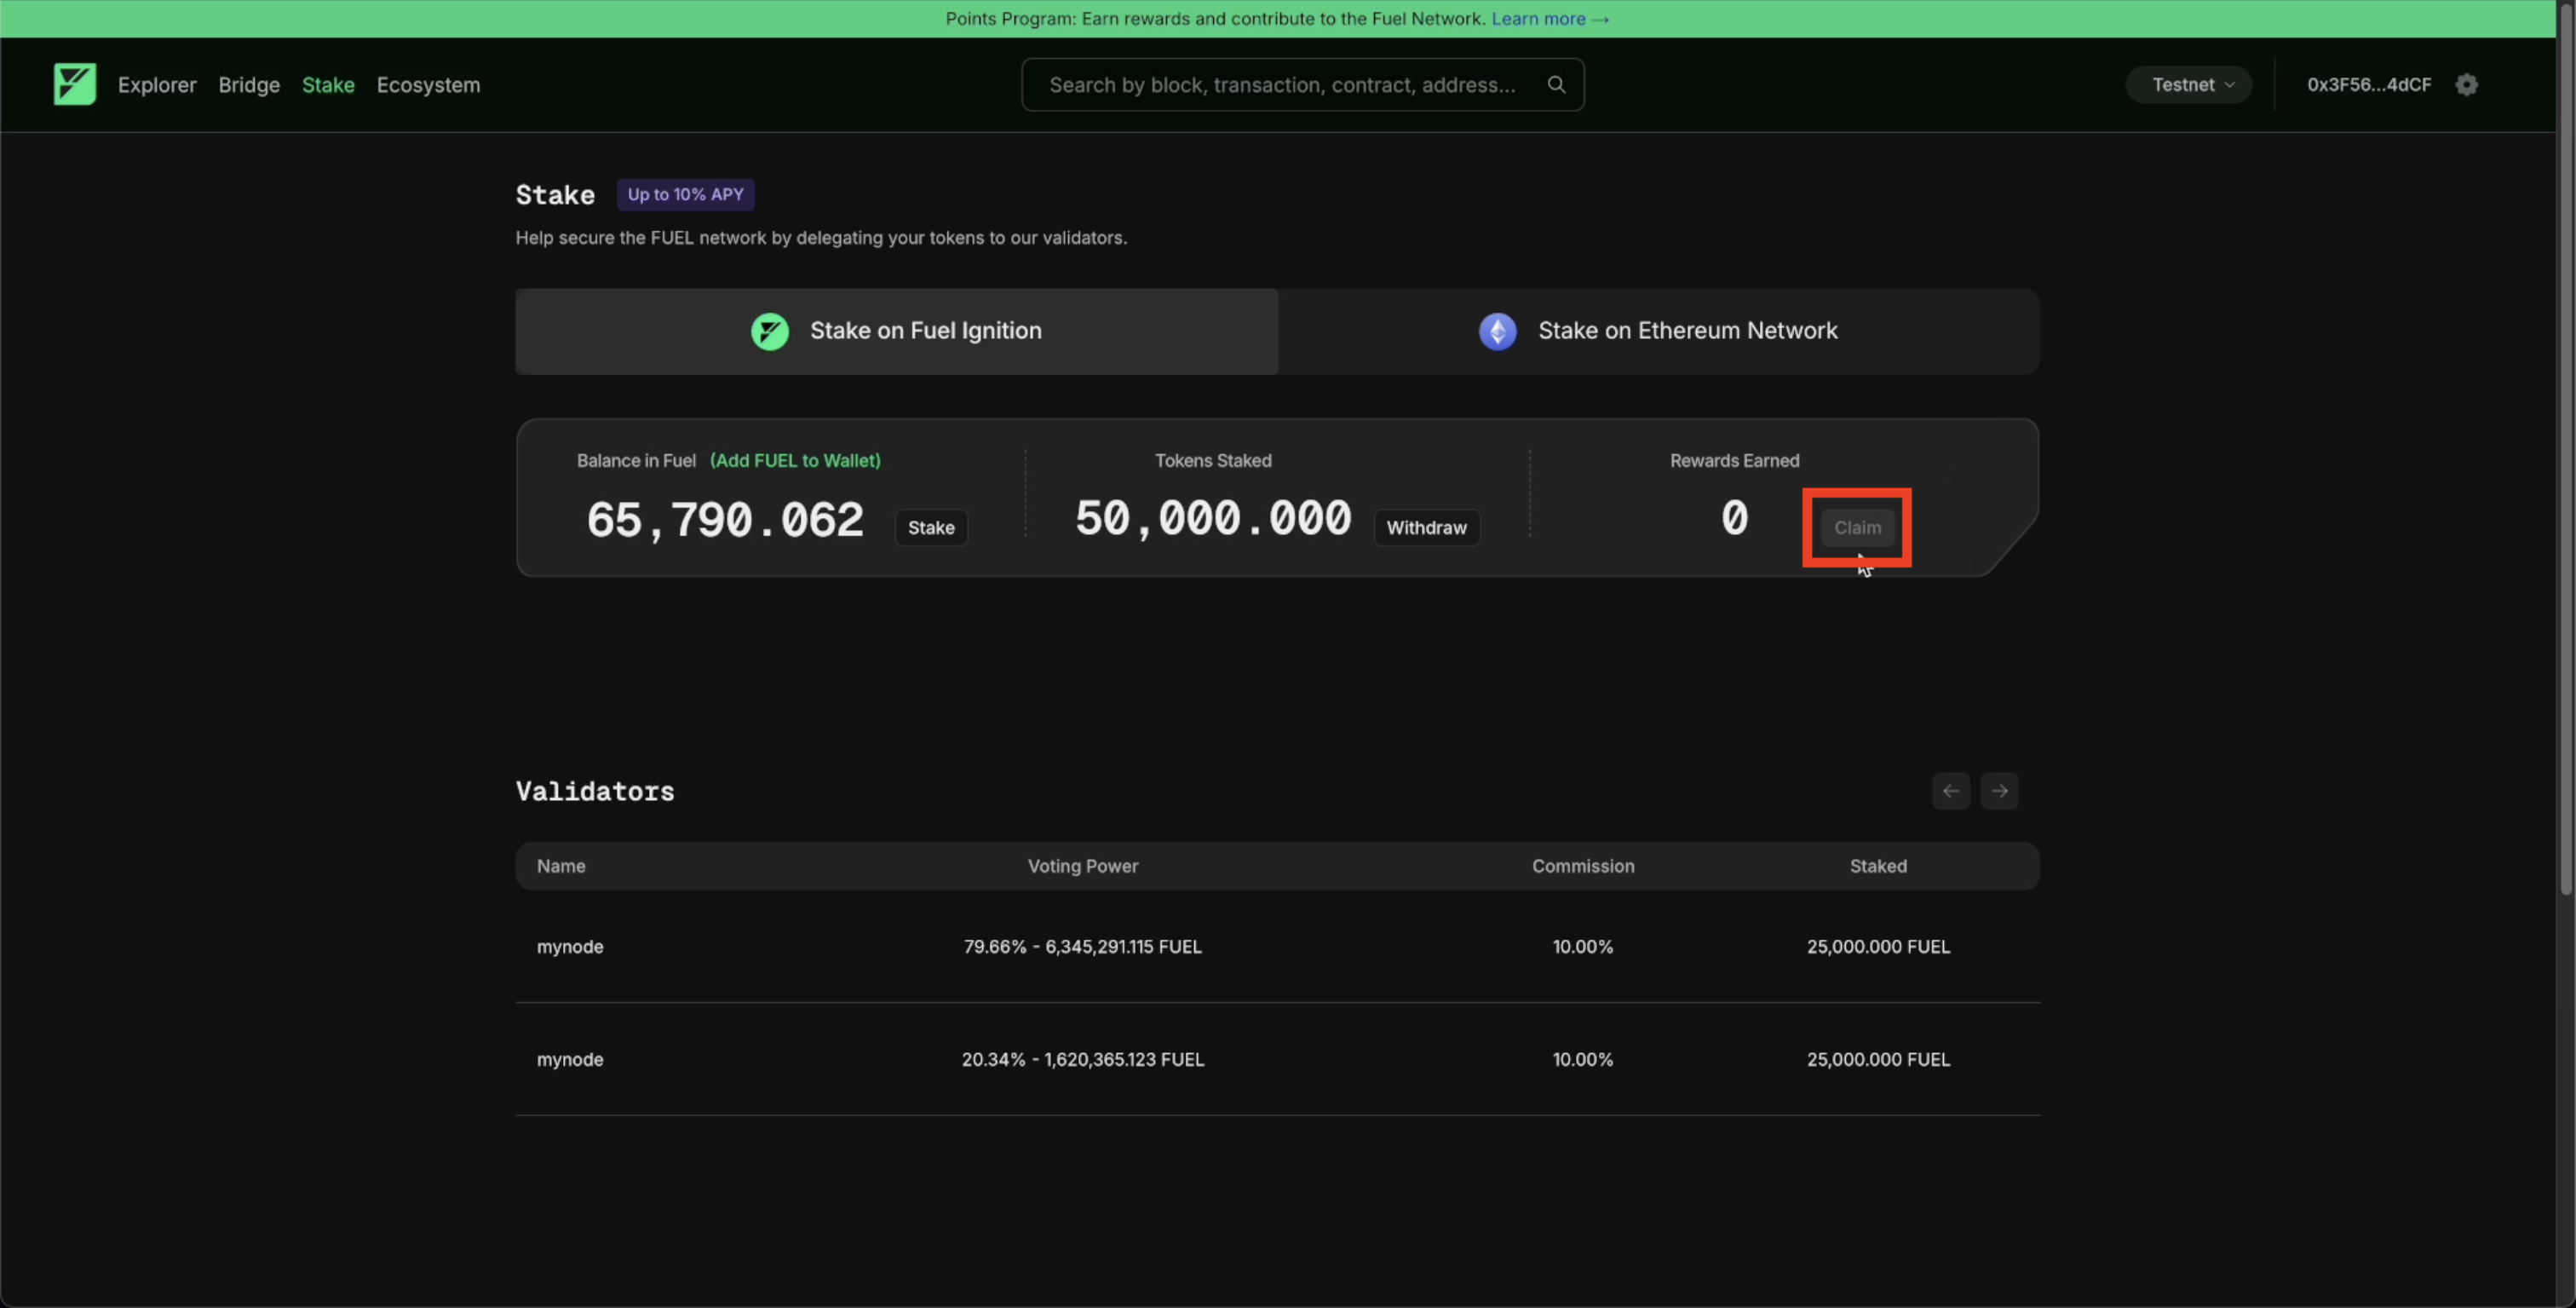Switch to Stake on Ethereum Network tab

coord(1658,331)
